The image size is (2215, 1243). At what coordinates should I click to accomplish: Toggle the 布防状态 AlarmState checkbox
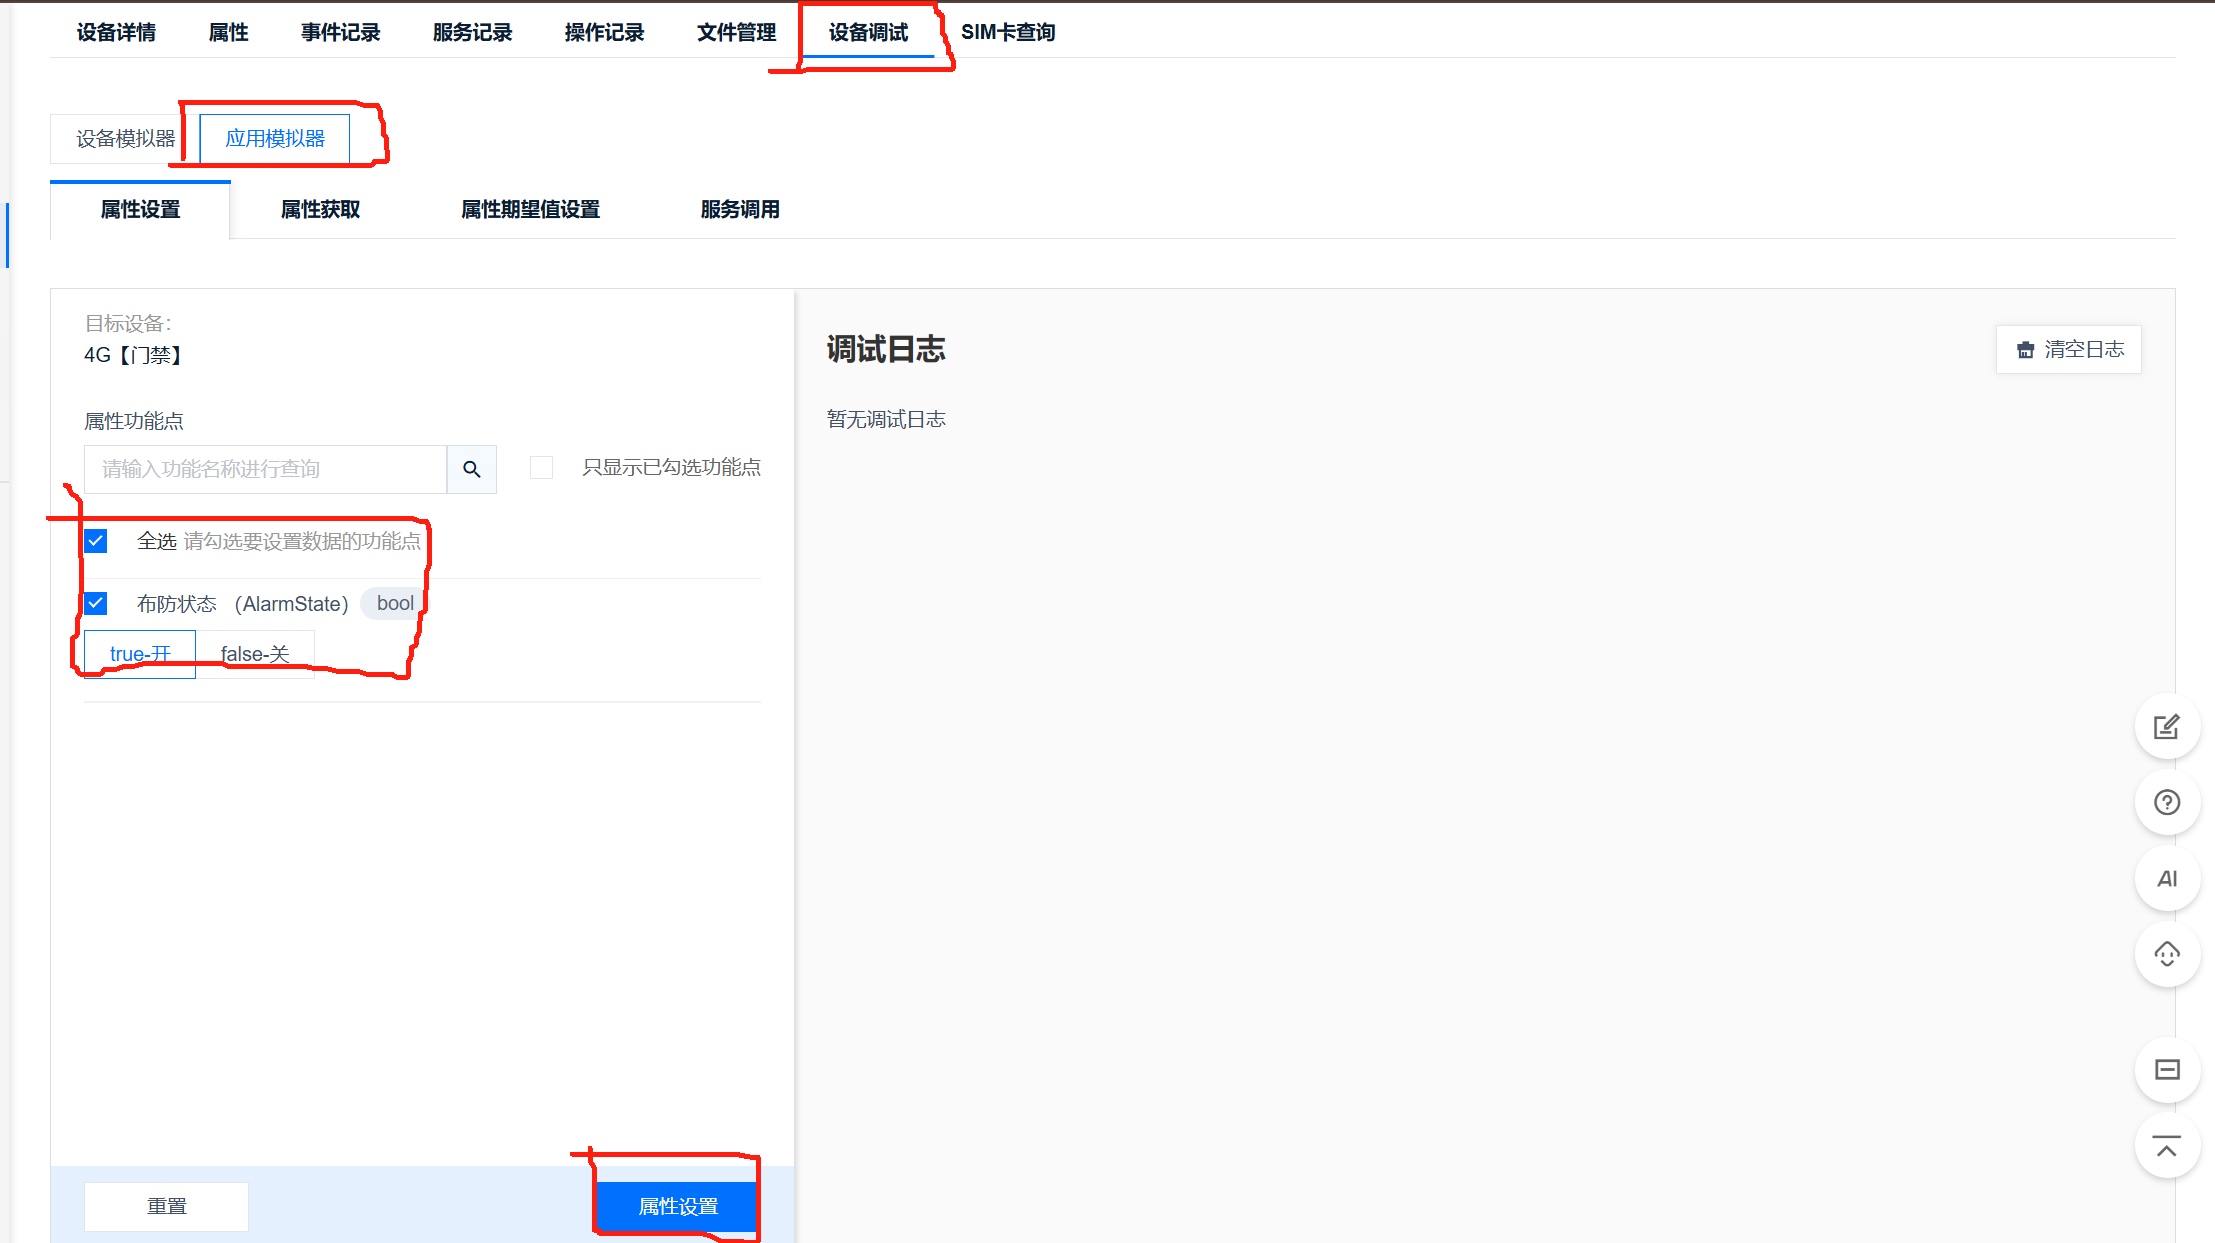coord(96,603)
